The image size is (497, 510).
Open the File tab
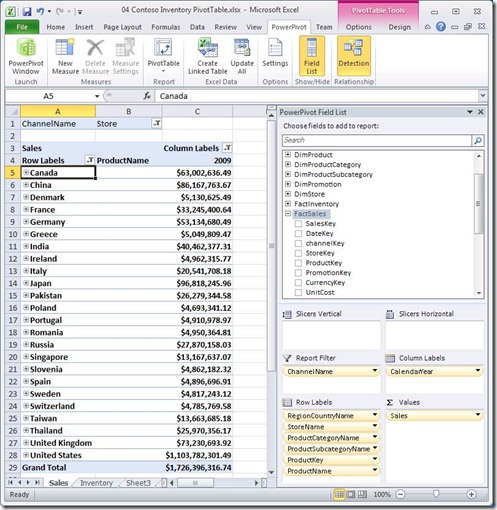(x=22, y=27)
